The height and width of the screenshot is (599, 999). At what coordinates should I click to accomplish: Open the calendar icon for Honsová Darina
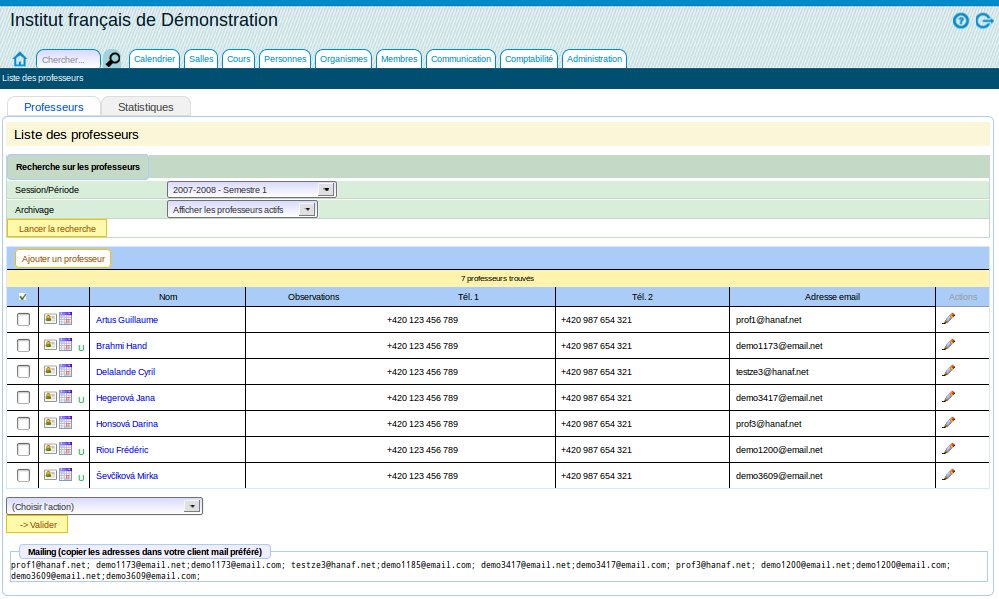point(66,422)
